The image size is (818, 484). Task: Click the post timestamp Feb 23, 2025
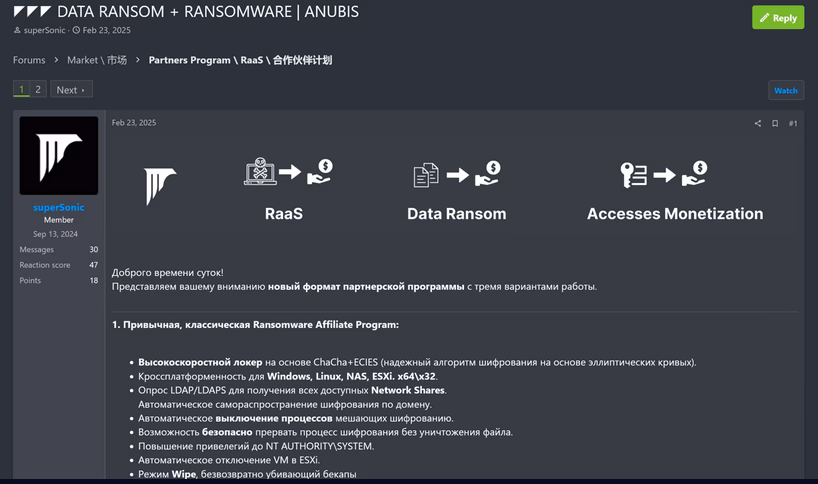click(134, 123)
